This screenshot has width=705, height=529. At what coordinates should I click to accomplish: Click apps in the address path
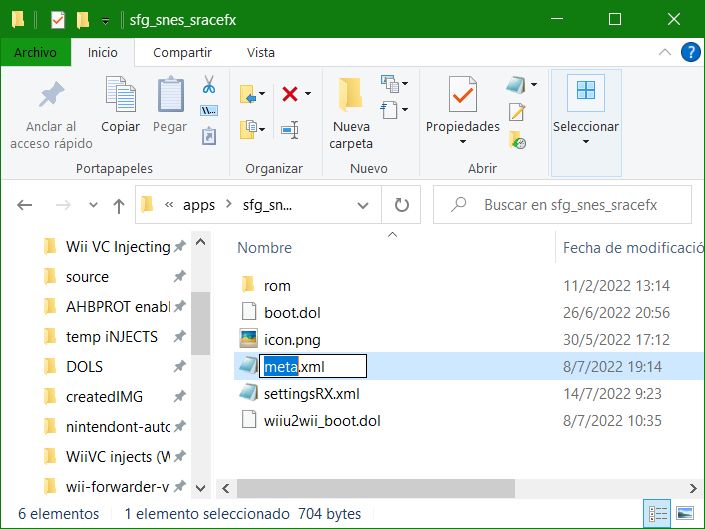click(199, 205)
